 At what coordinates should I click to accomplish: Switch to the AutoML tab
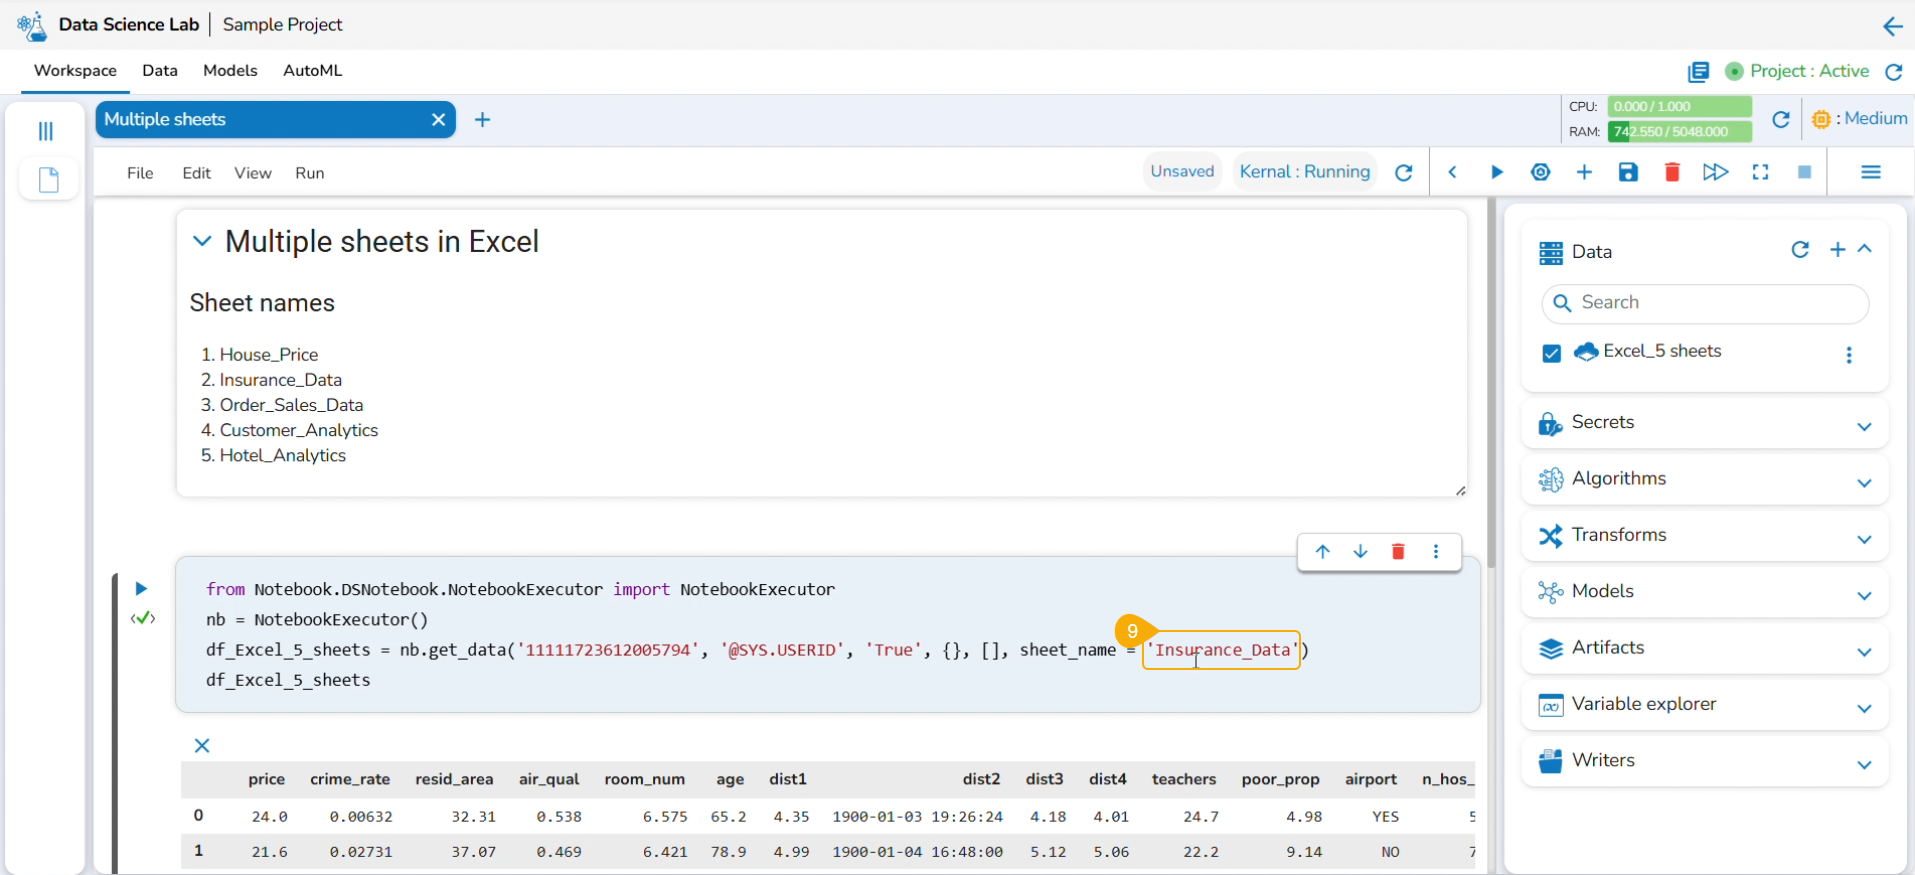click(x=312, y=70)
